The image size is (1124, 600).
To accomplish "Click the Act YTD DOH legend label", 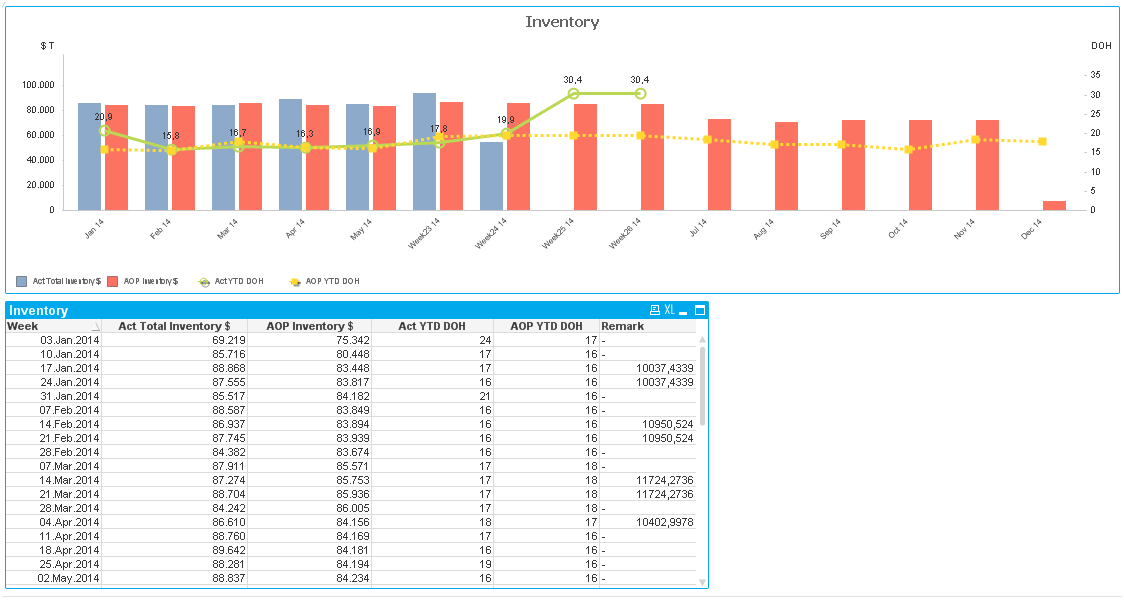I will coord(239,281).
